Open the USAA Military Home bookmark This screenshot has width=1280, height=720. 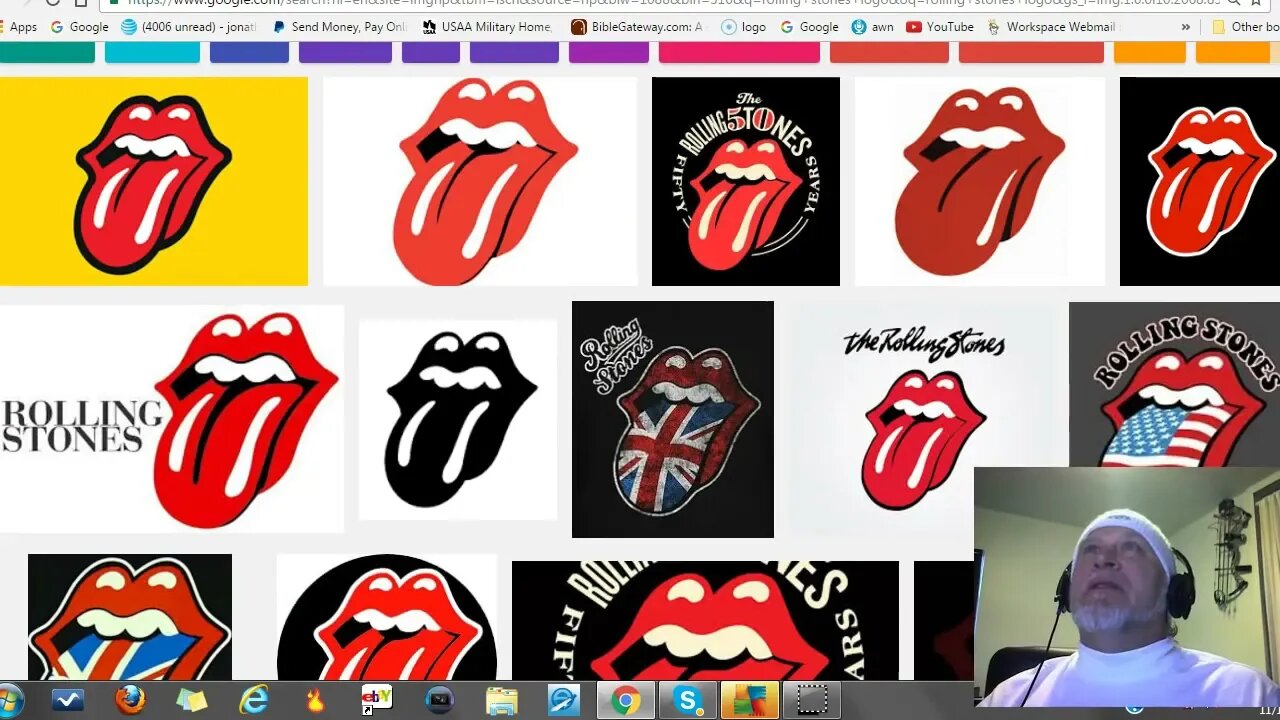[x=487, y=27]
